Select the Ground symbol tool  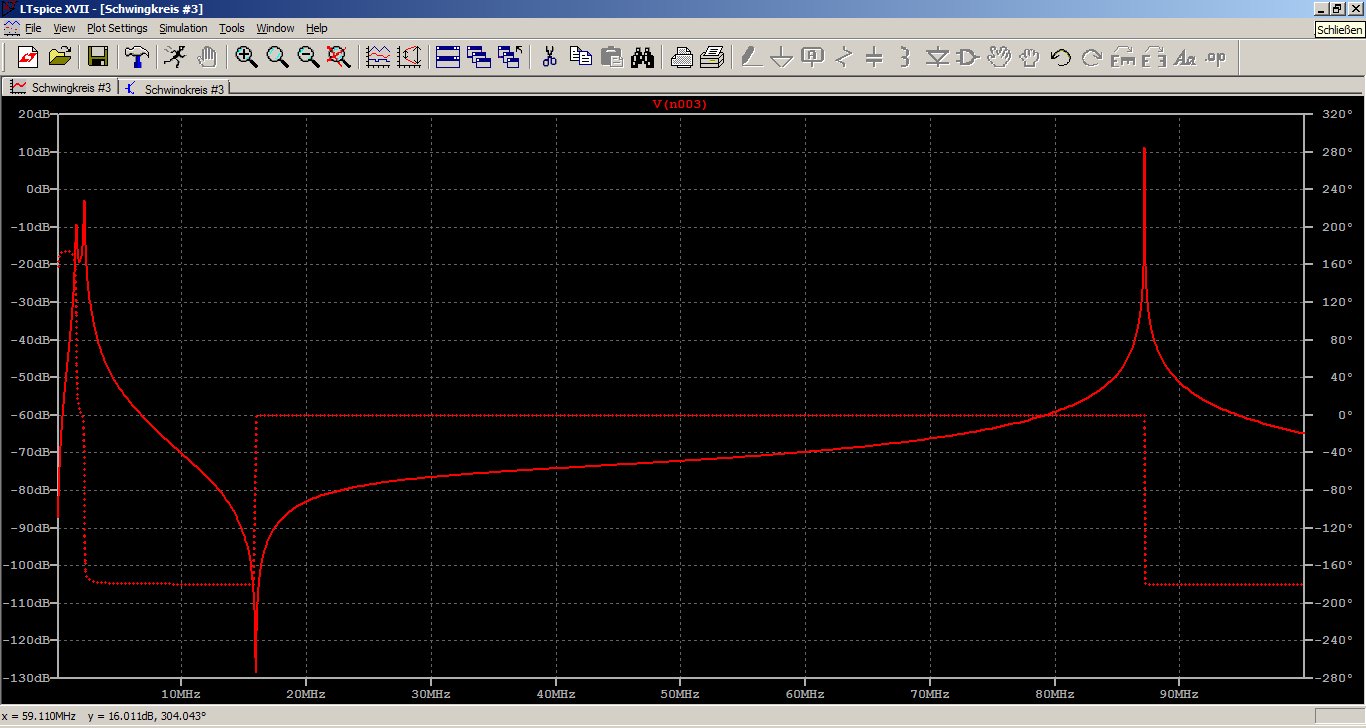[782, 57]
